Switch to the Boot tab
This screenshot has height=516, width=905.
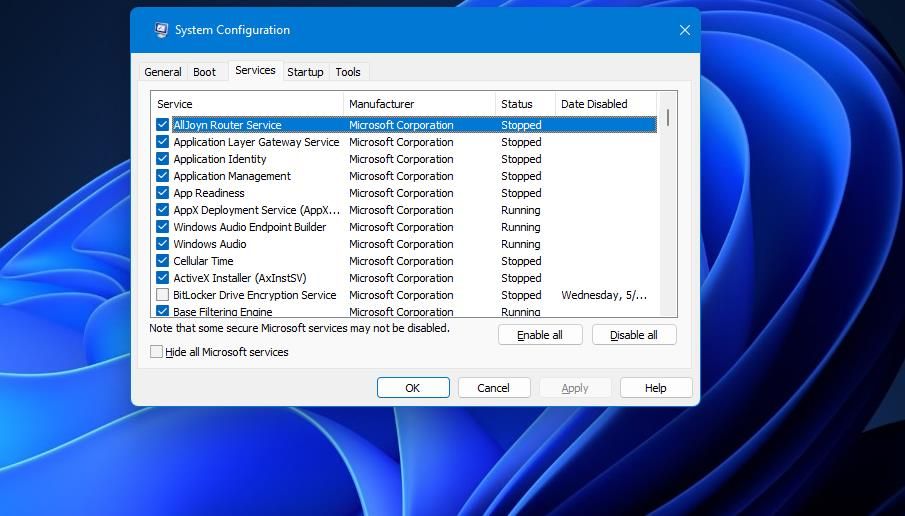(x=204, y=72)
